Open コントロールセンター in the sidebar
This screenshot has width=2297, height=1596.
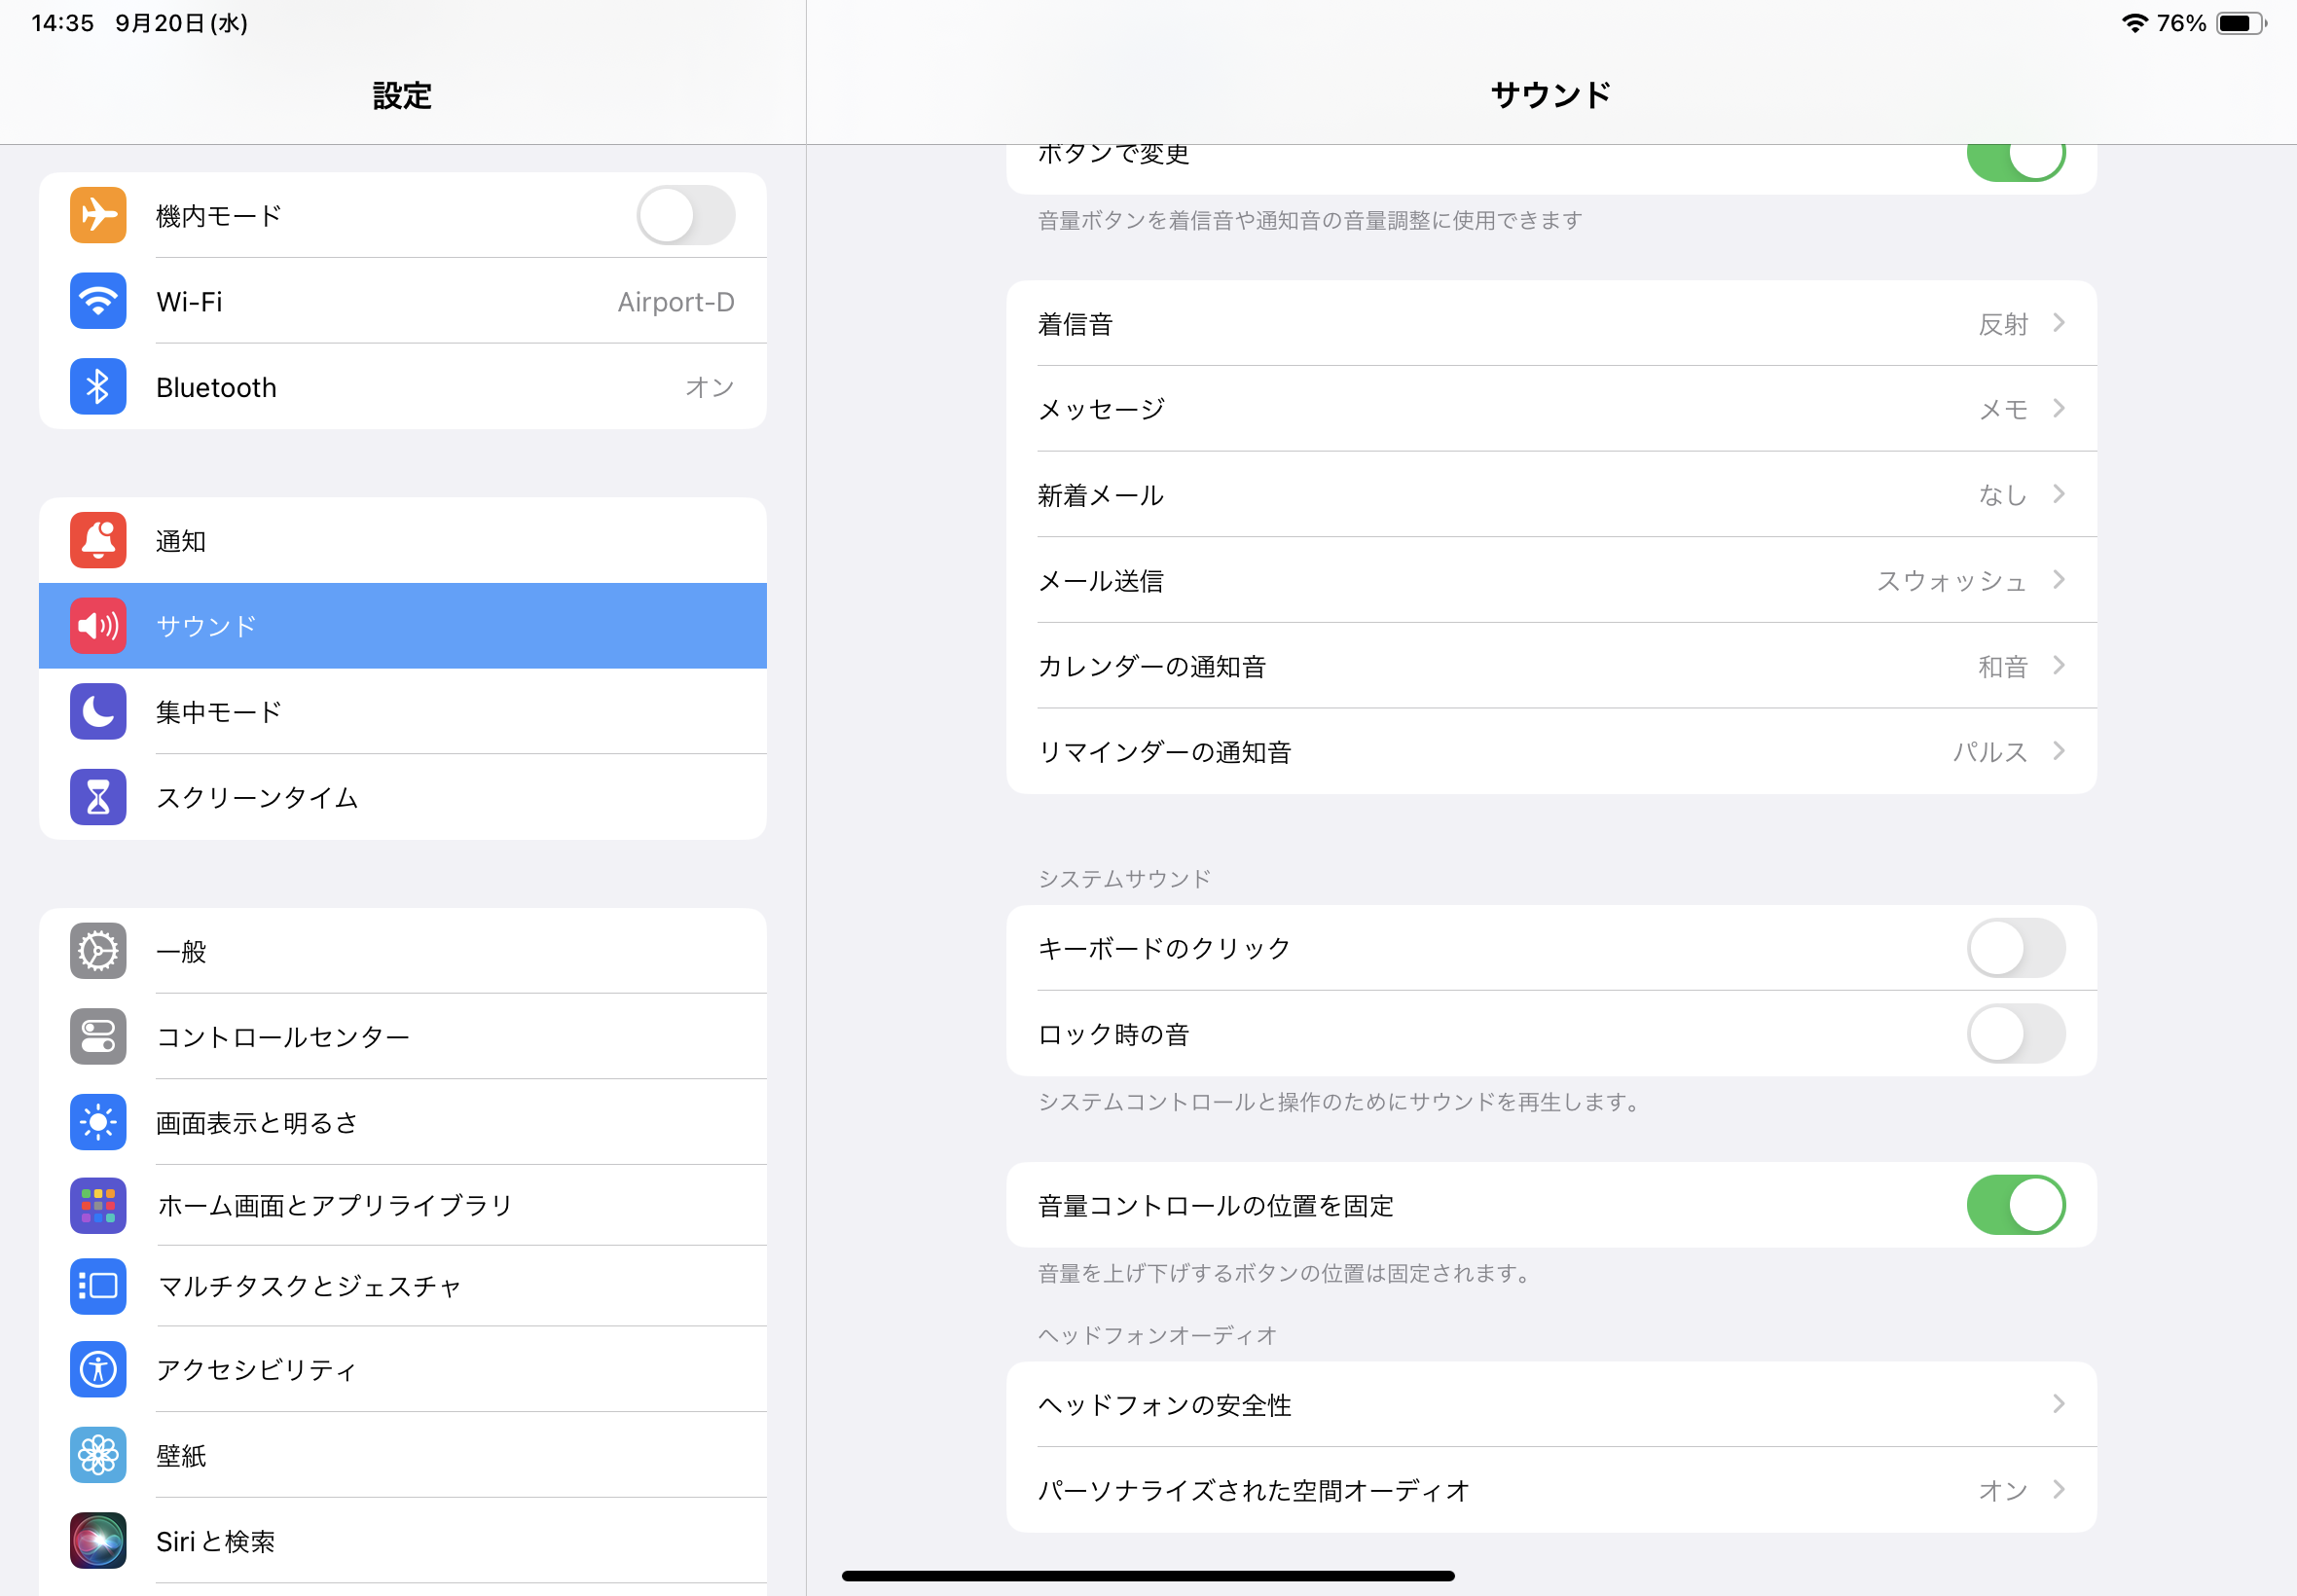click(402, 1037)
